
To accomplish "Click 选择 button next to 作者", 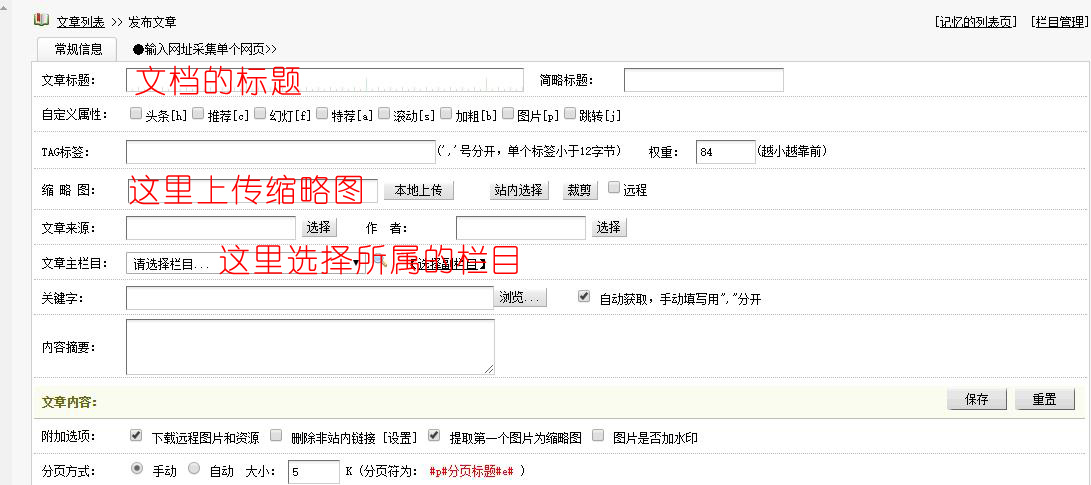I will [610, 228].
